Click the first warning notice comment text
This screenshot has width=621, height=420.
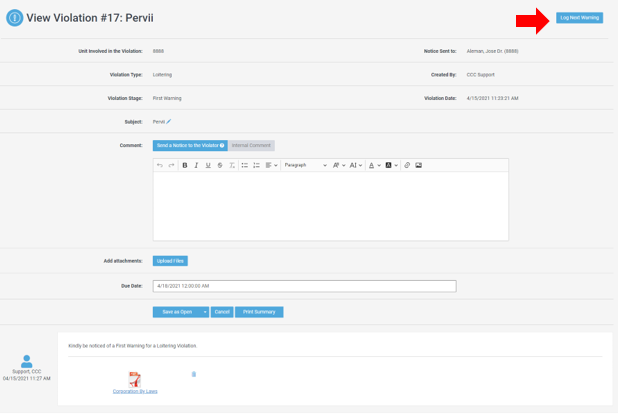[x=133, y=347]
